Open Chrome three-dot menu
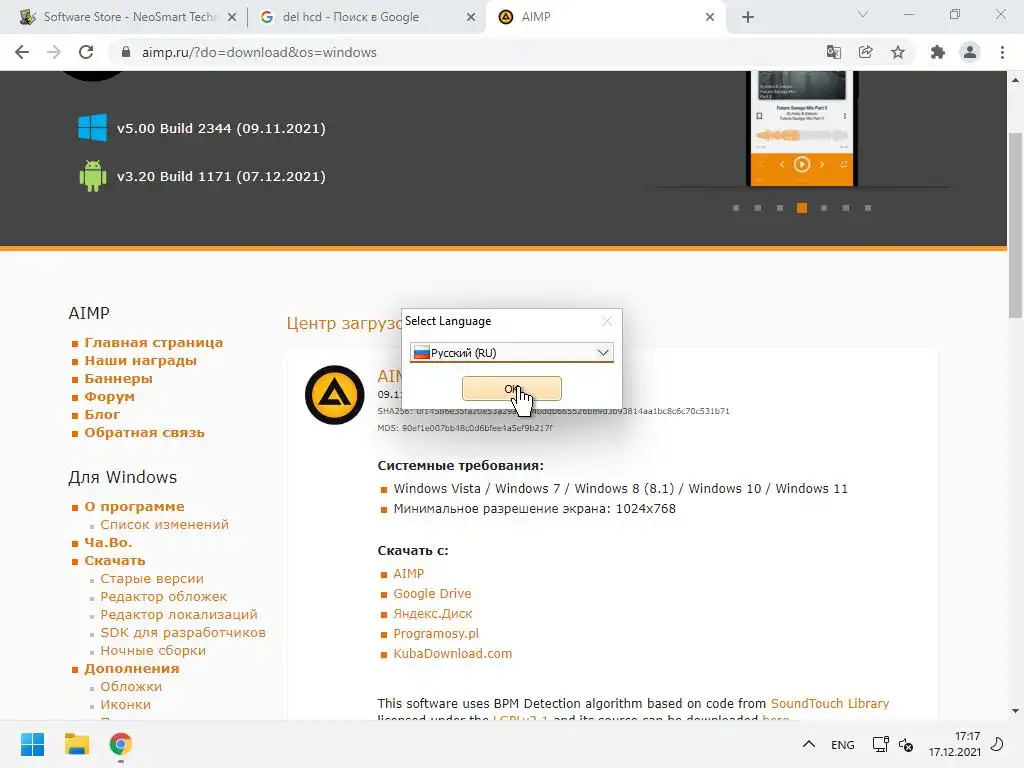 (x=1002, y=52)
